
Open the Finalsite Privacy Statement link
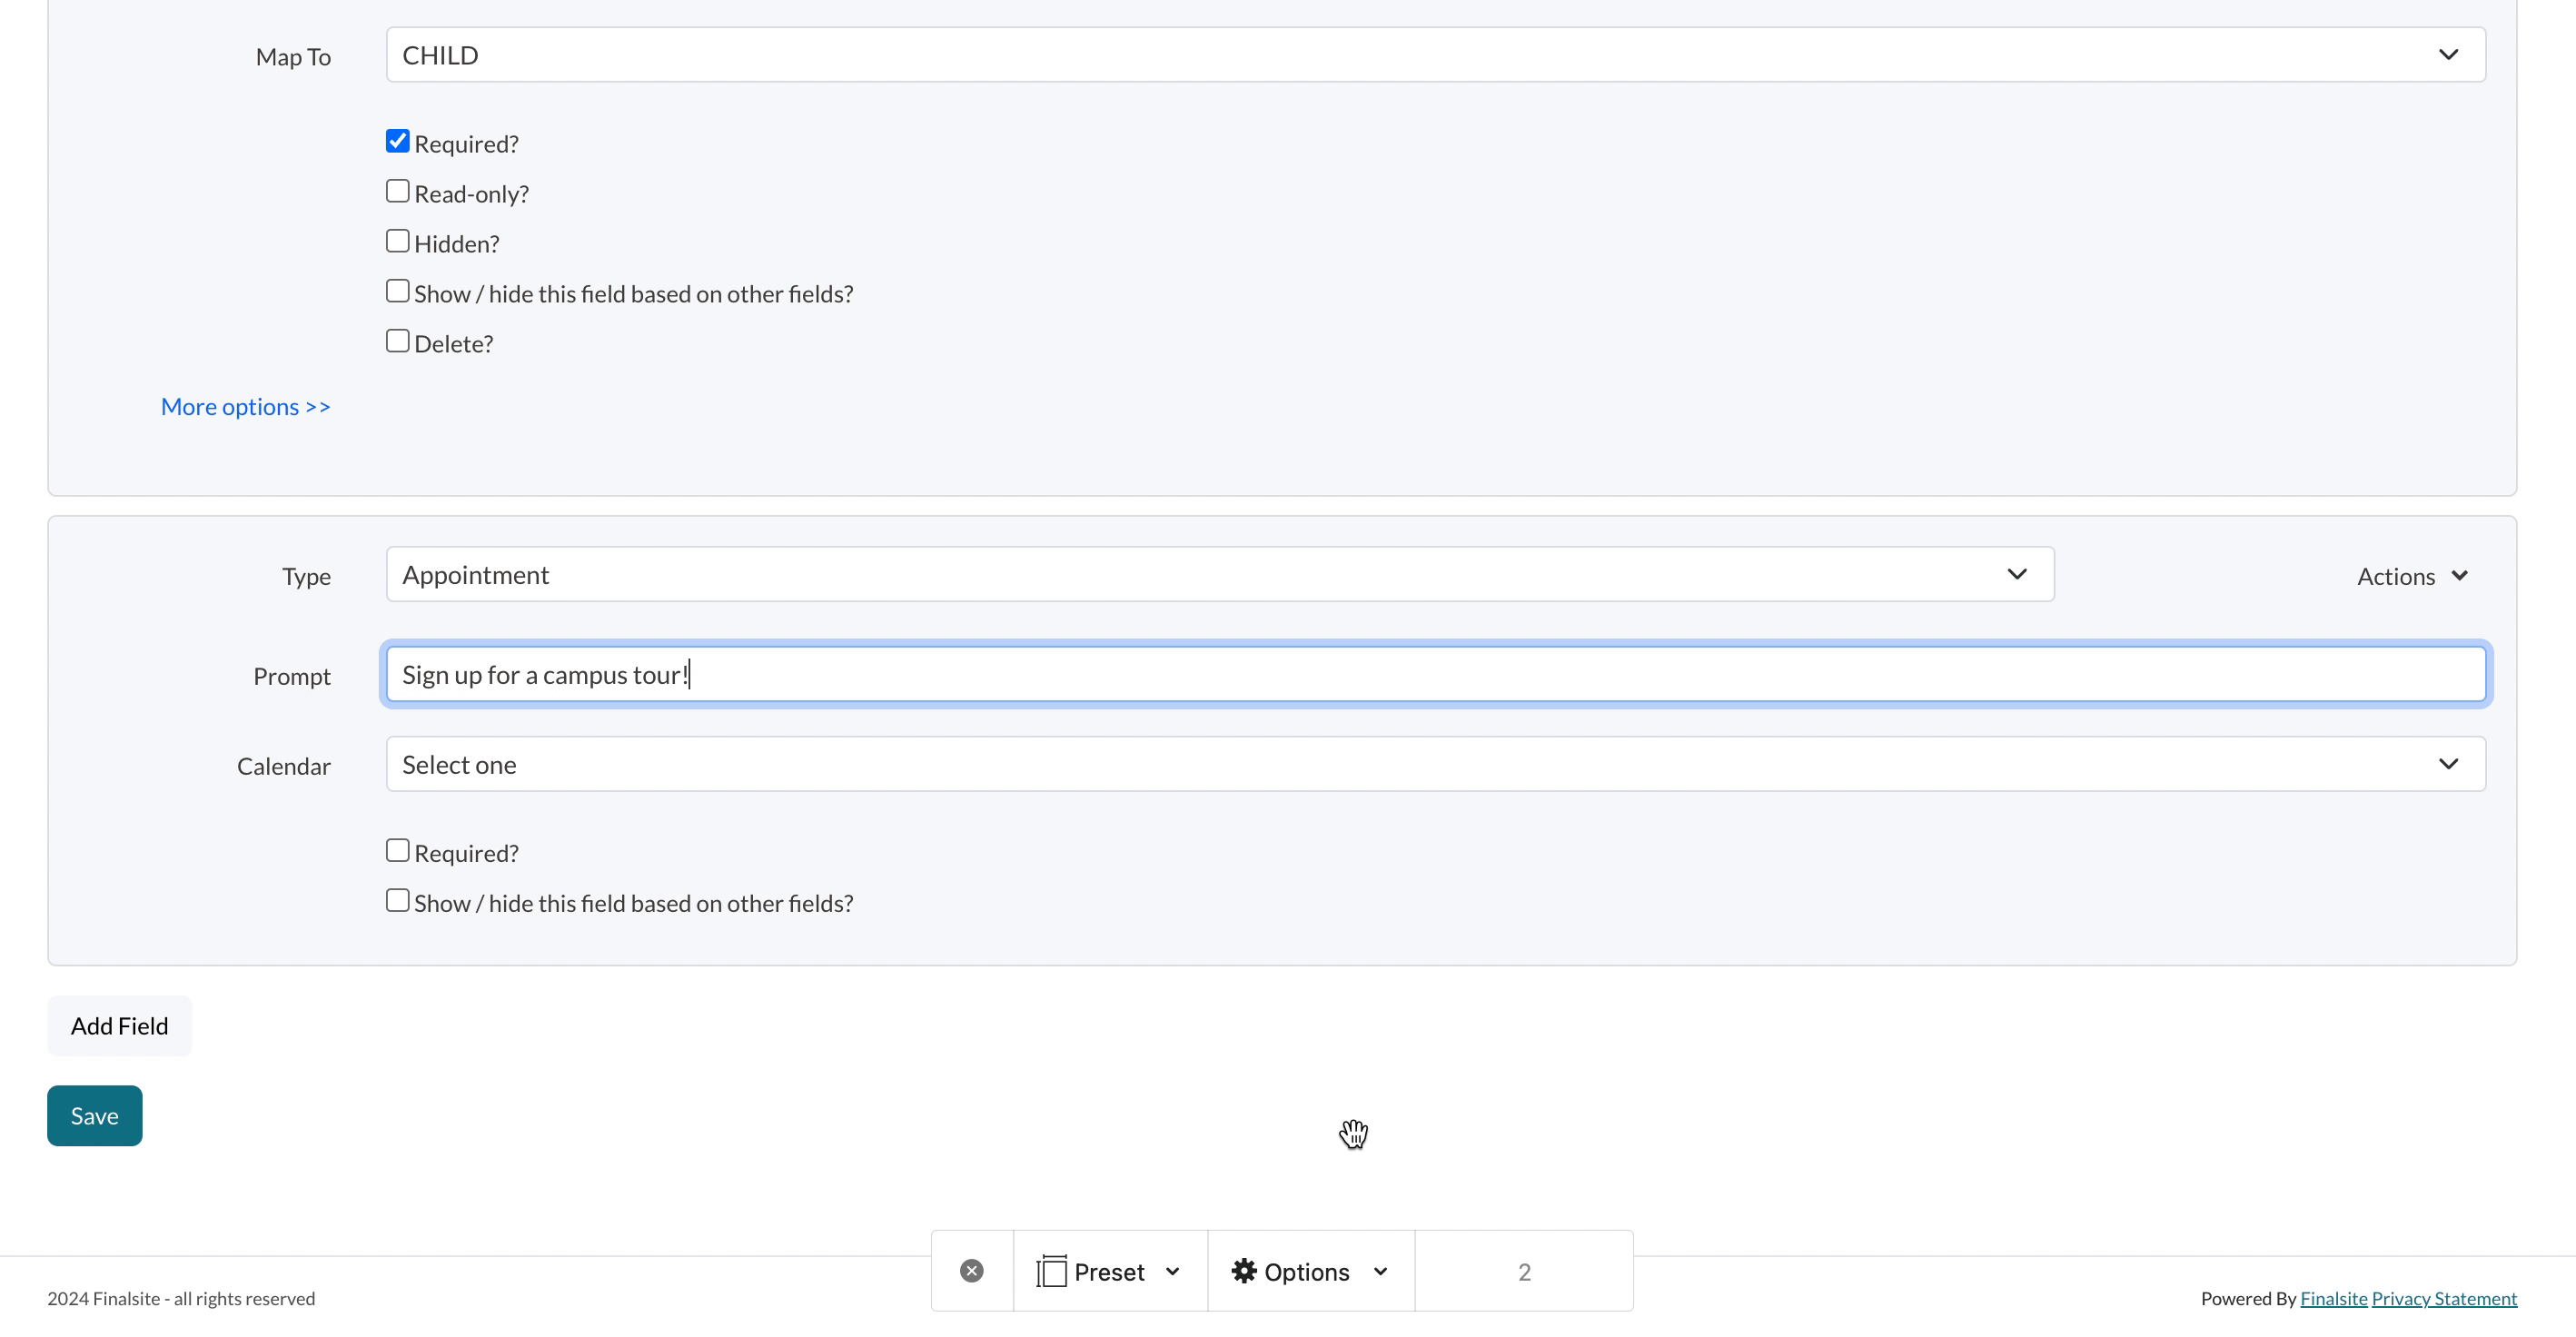2443,1298
